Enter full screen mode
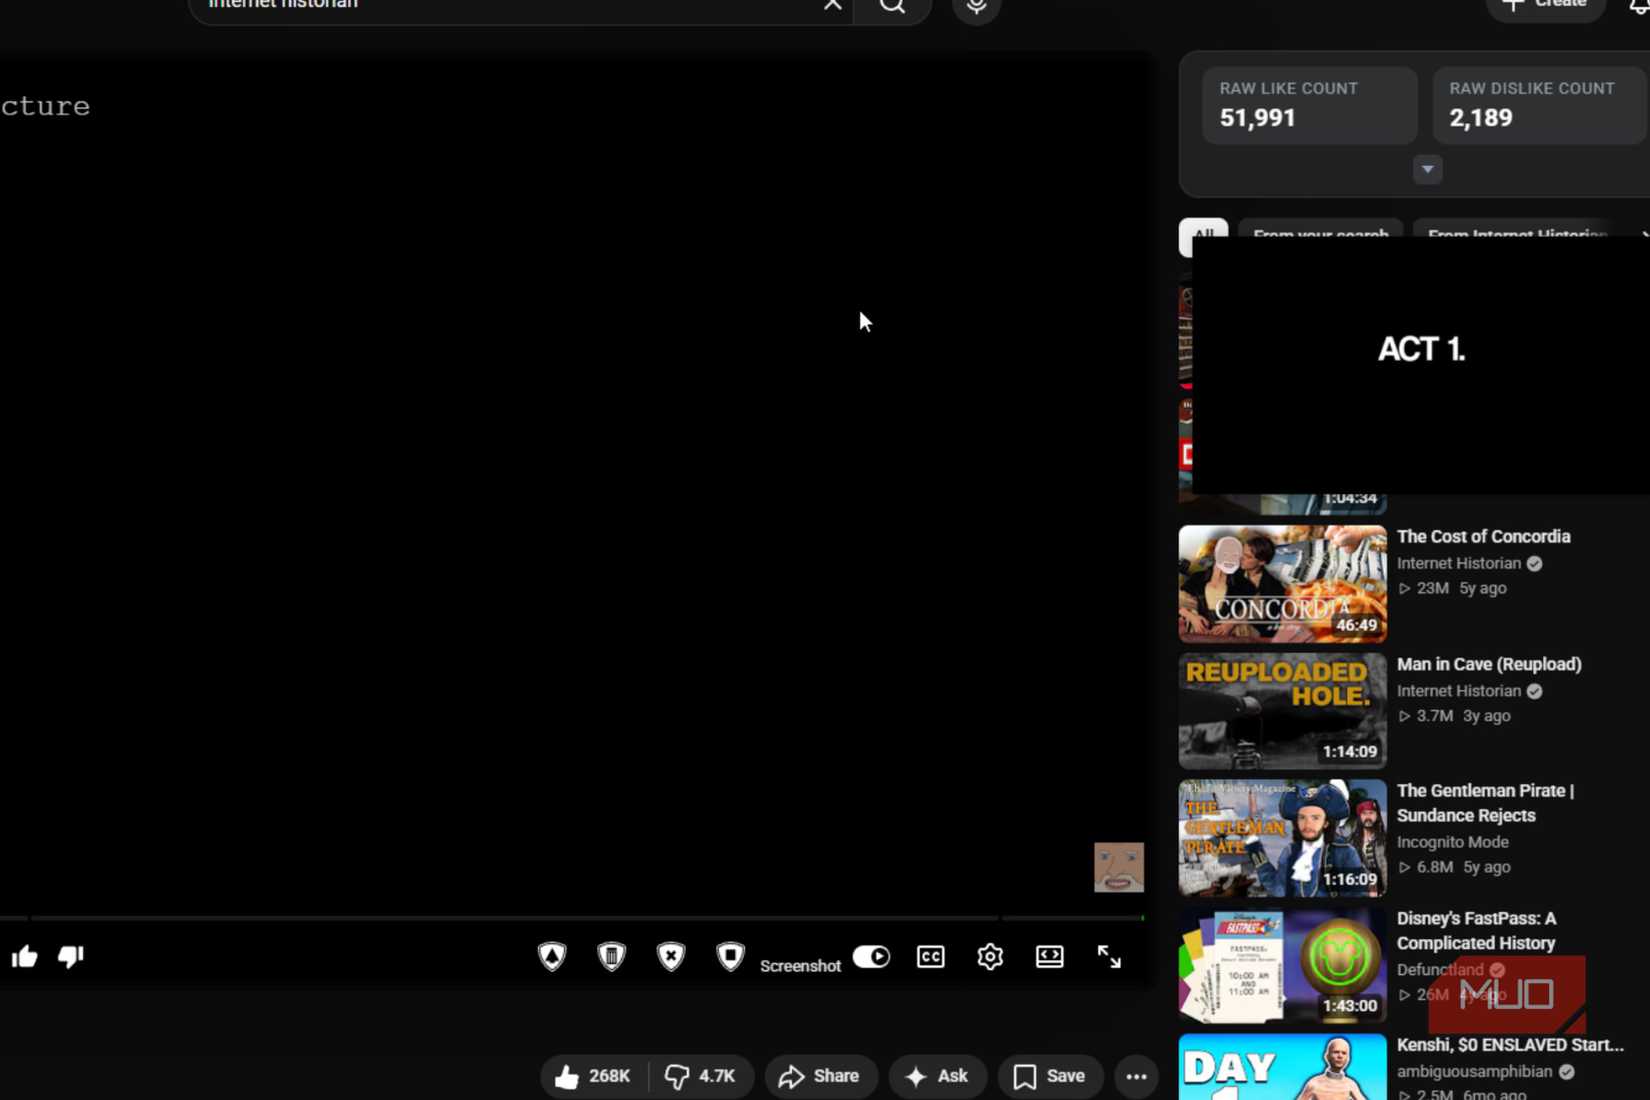This screenshot has height=1100, width=1650. 1109,957
